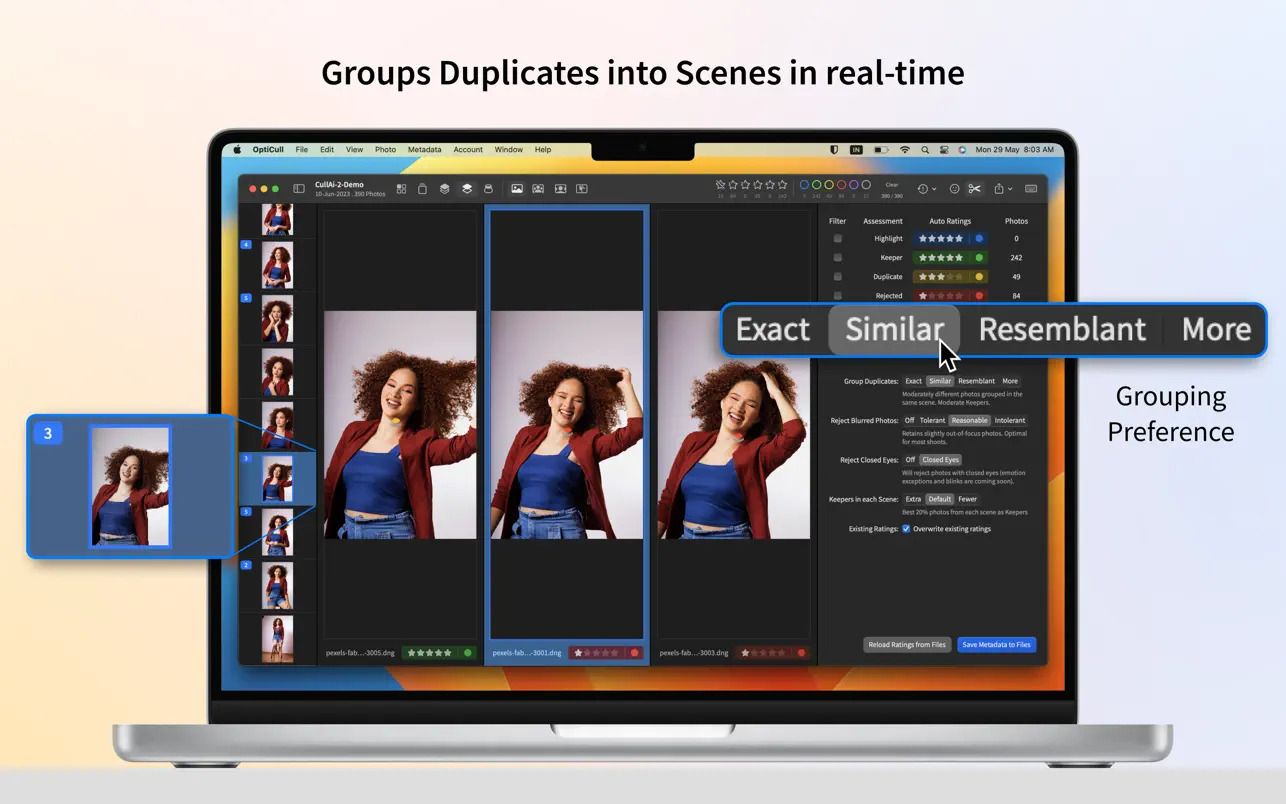
Task: Click the smiley face icon in toolbar
Action: point(954,189)
